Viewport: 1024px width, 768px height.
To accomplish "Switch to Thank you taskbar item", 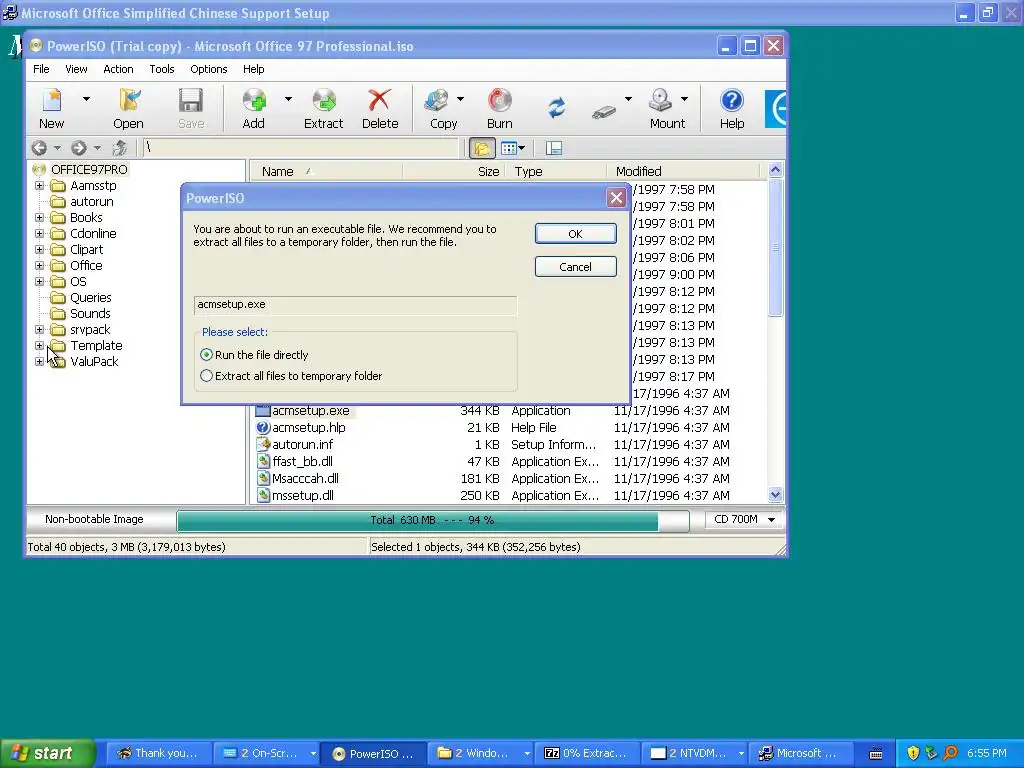I will click(159, 754).
